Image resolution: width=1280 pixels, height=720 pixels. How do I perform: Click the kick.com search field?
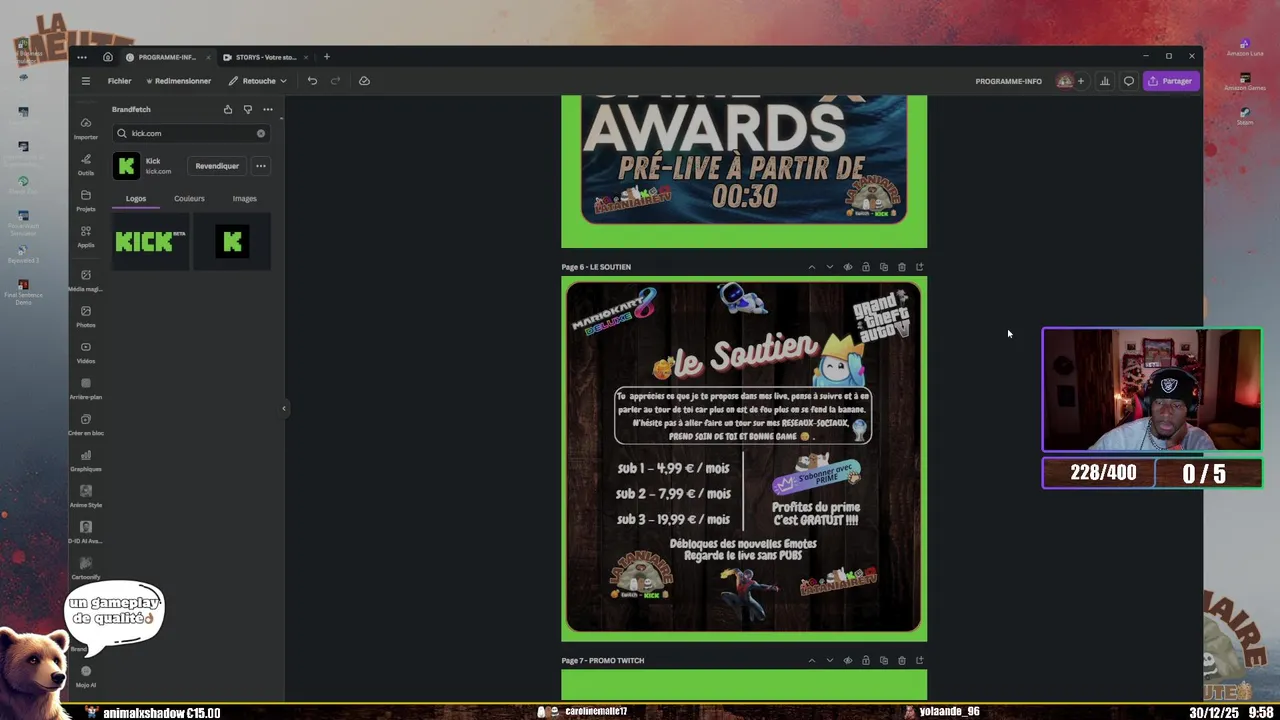tap(190, 133)
